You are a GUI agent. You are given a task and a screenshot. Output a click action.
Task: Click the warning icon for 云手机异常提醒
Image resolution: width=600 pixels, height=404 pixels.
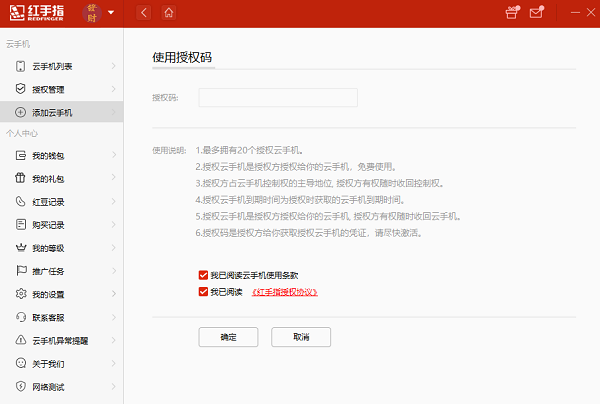[21, 340]
